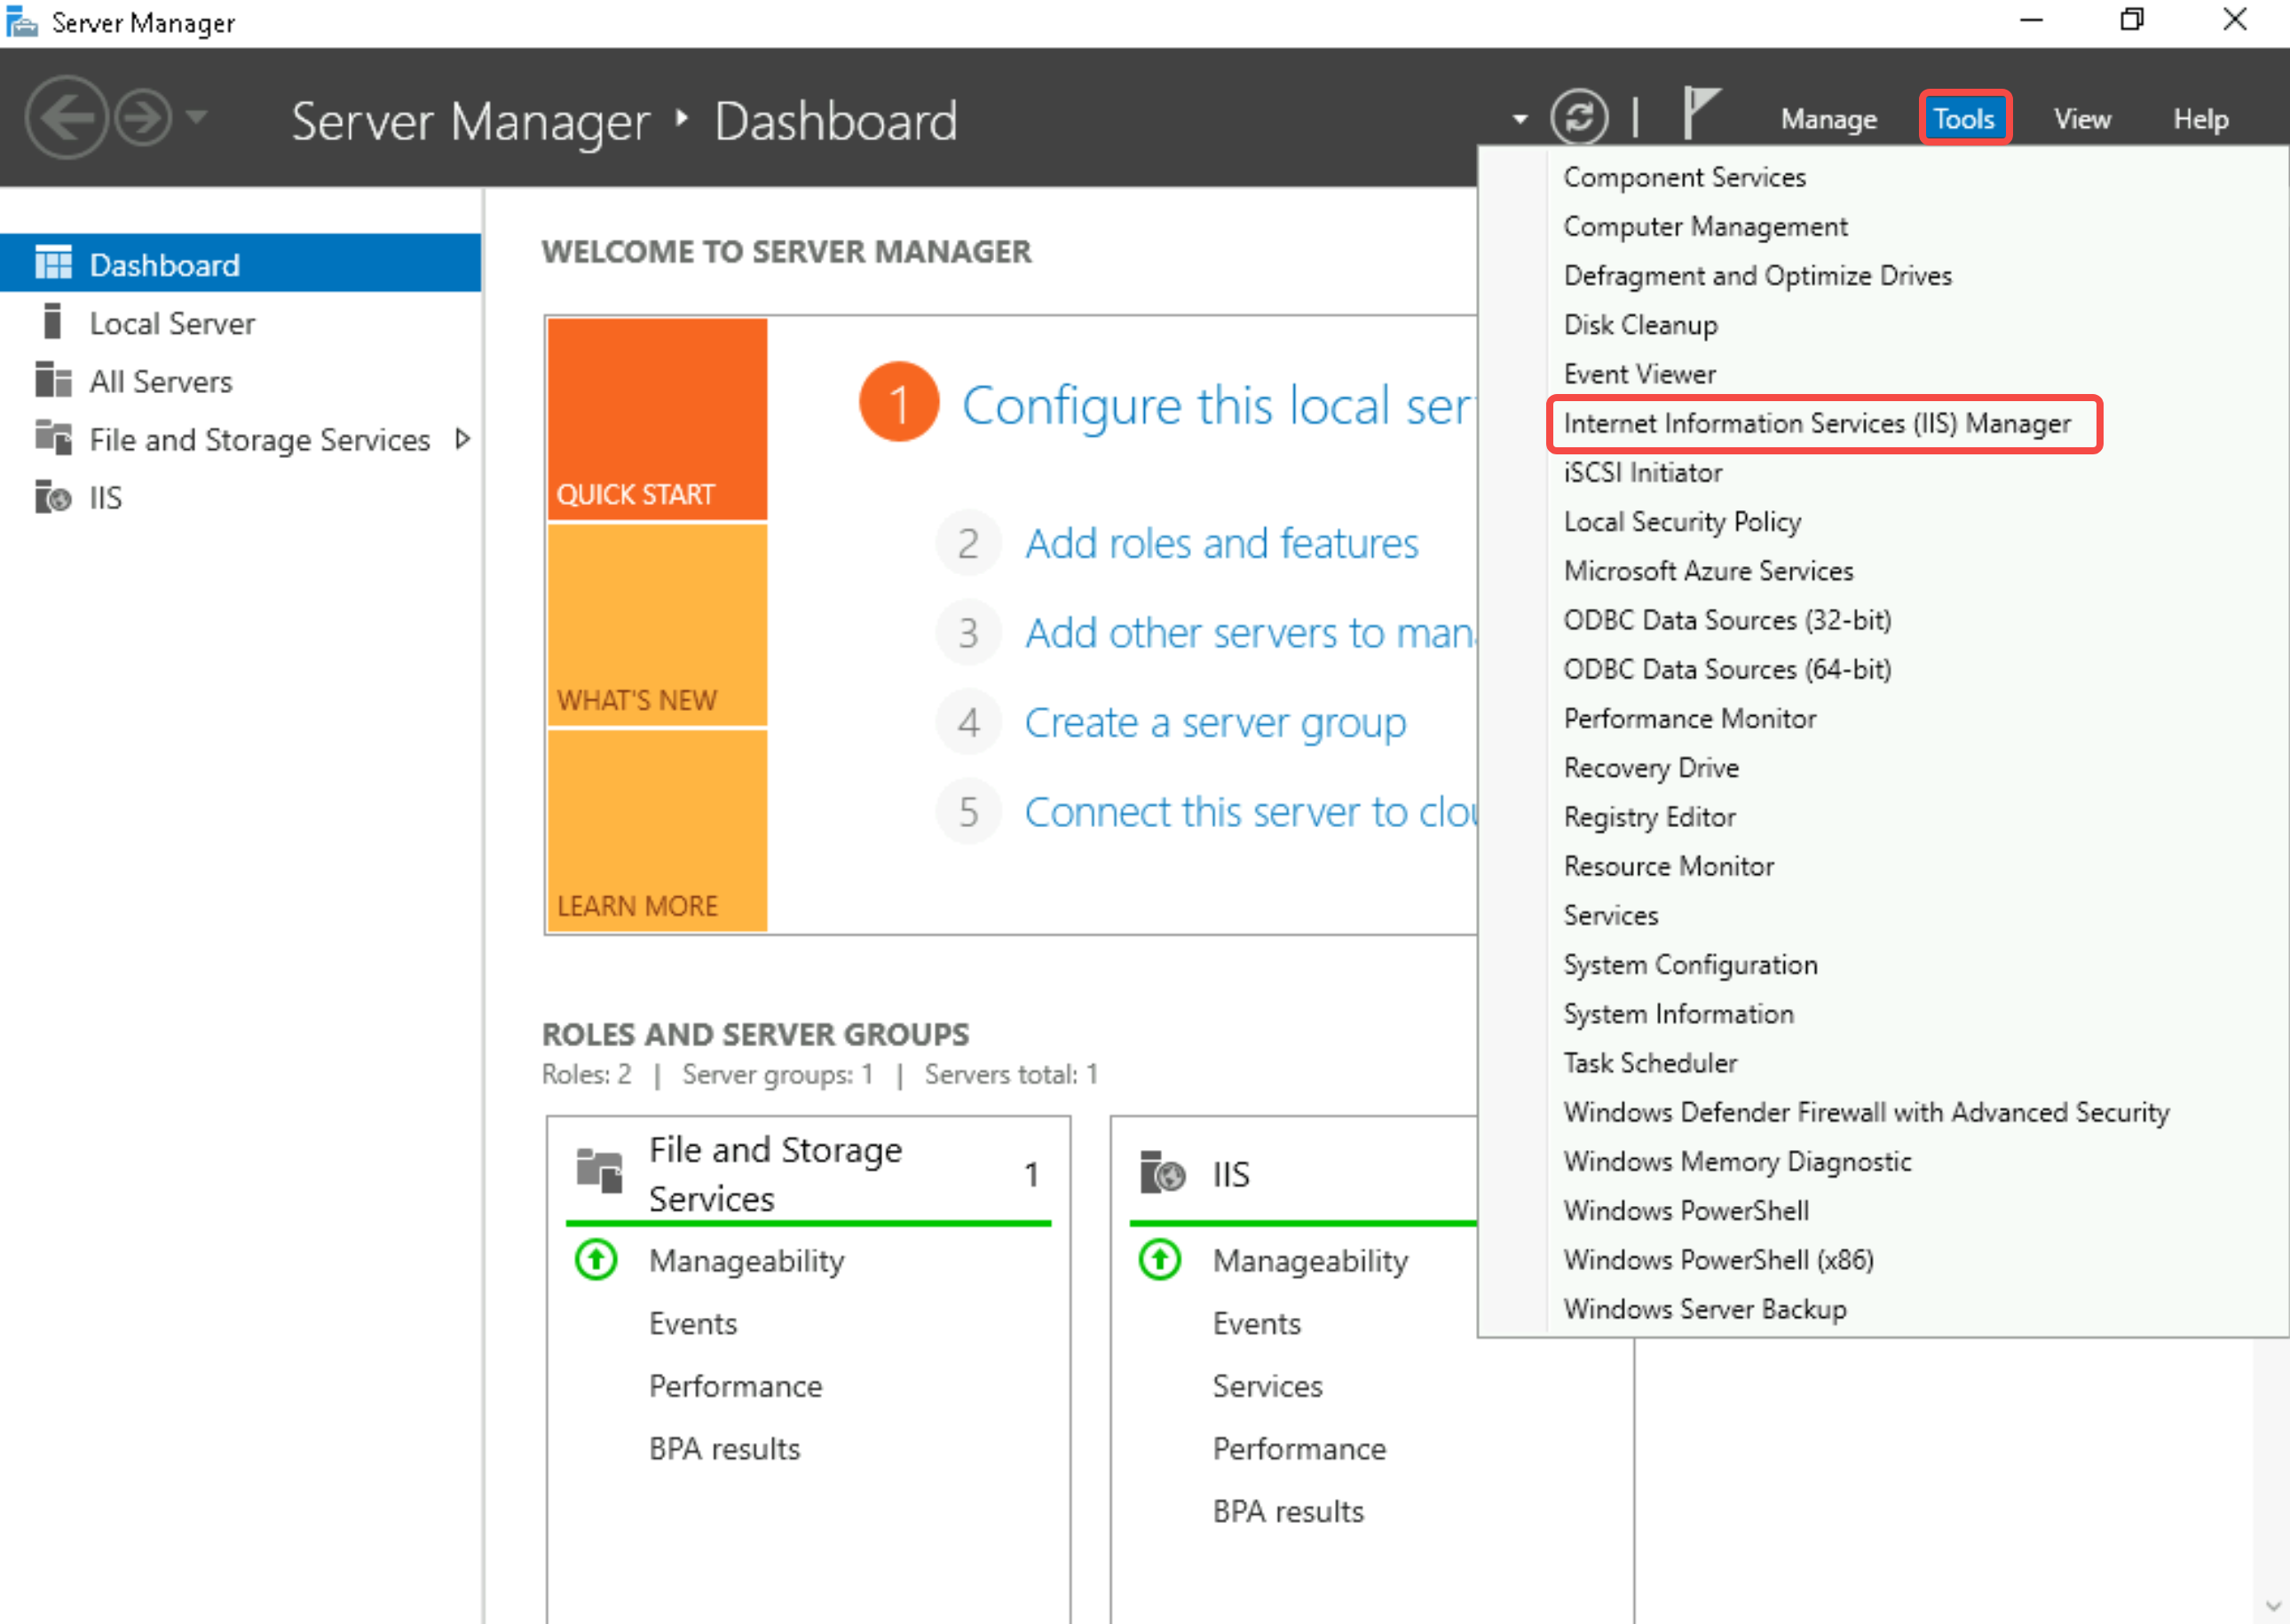This screenshot has width=2290, height=1624.
Task: Open BPA results in IIS tile
Action: tap(1287, 1511)
